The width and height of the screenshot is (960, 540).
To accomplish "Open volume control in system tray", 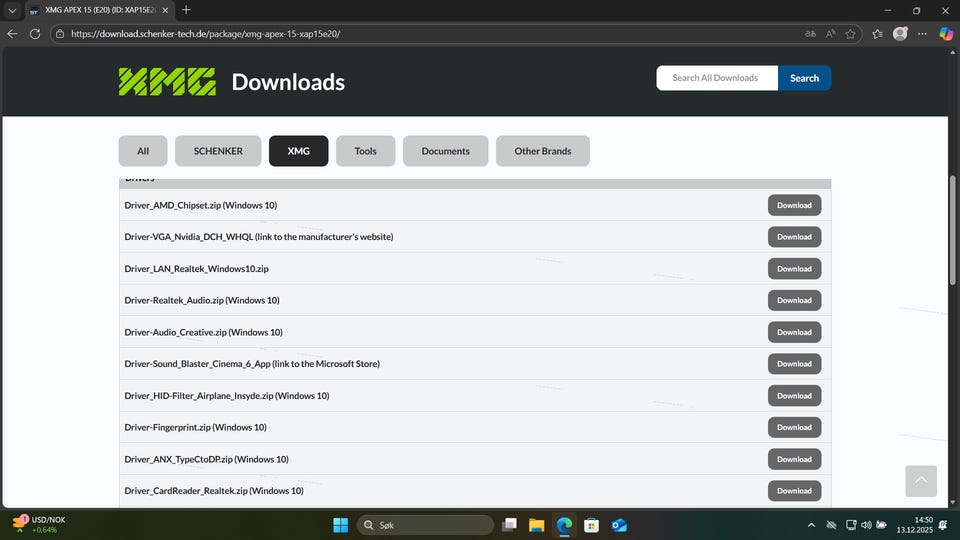I will click(x=866, y=525).
